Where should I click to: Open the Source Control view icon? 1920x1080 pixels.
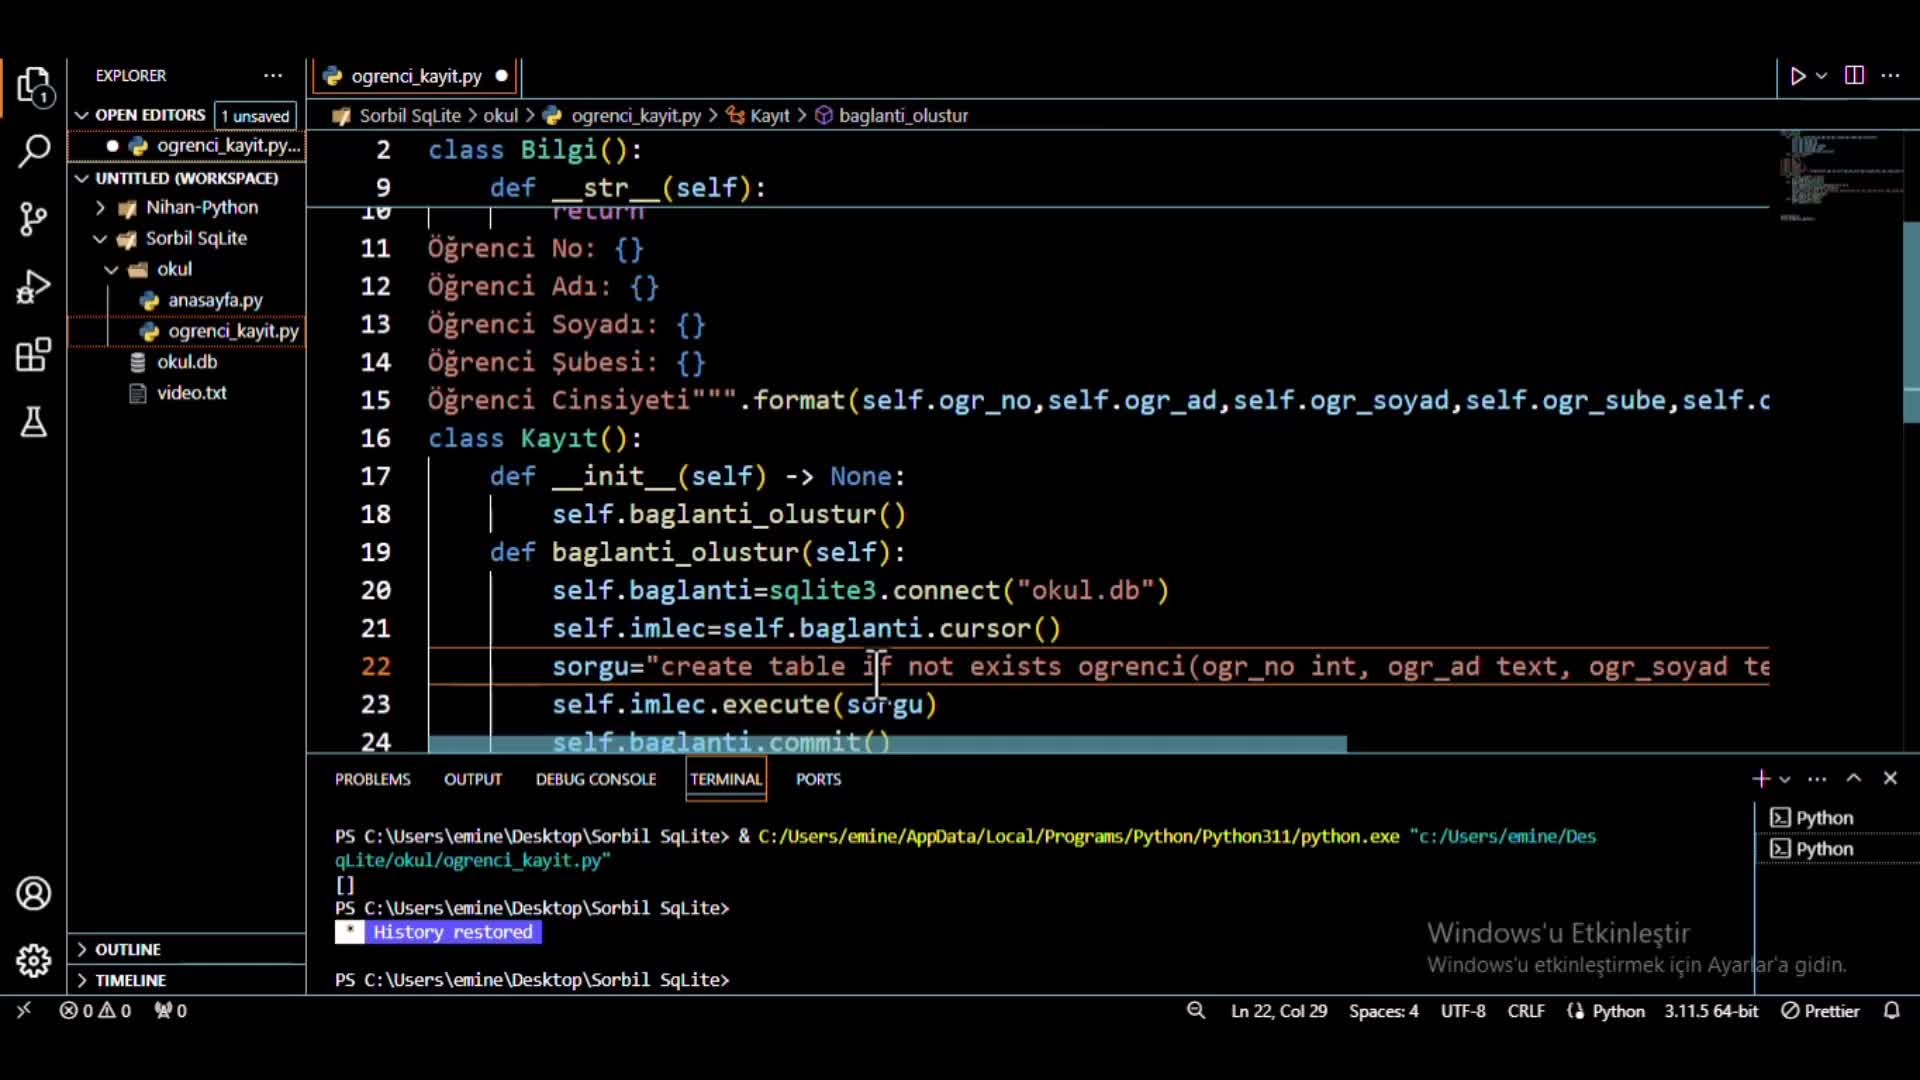pyautogui.click(x=34, y=219)
